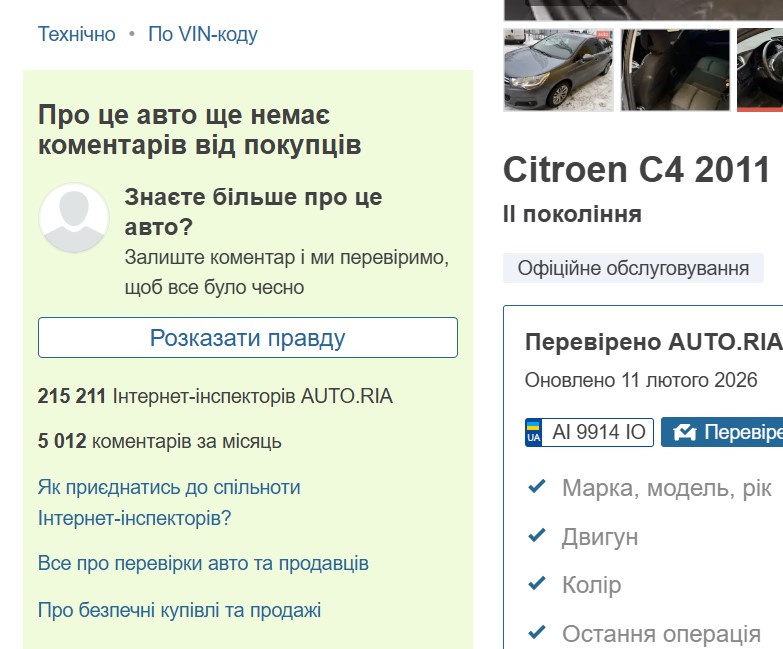Select the car interior seat thumbnail

(675, 69)
